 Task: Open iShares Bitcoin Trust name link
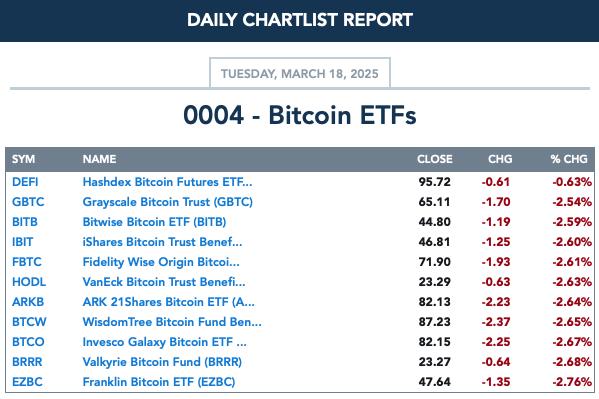click(x=162, y=242)
